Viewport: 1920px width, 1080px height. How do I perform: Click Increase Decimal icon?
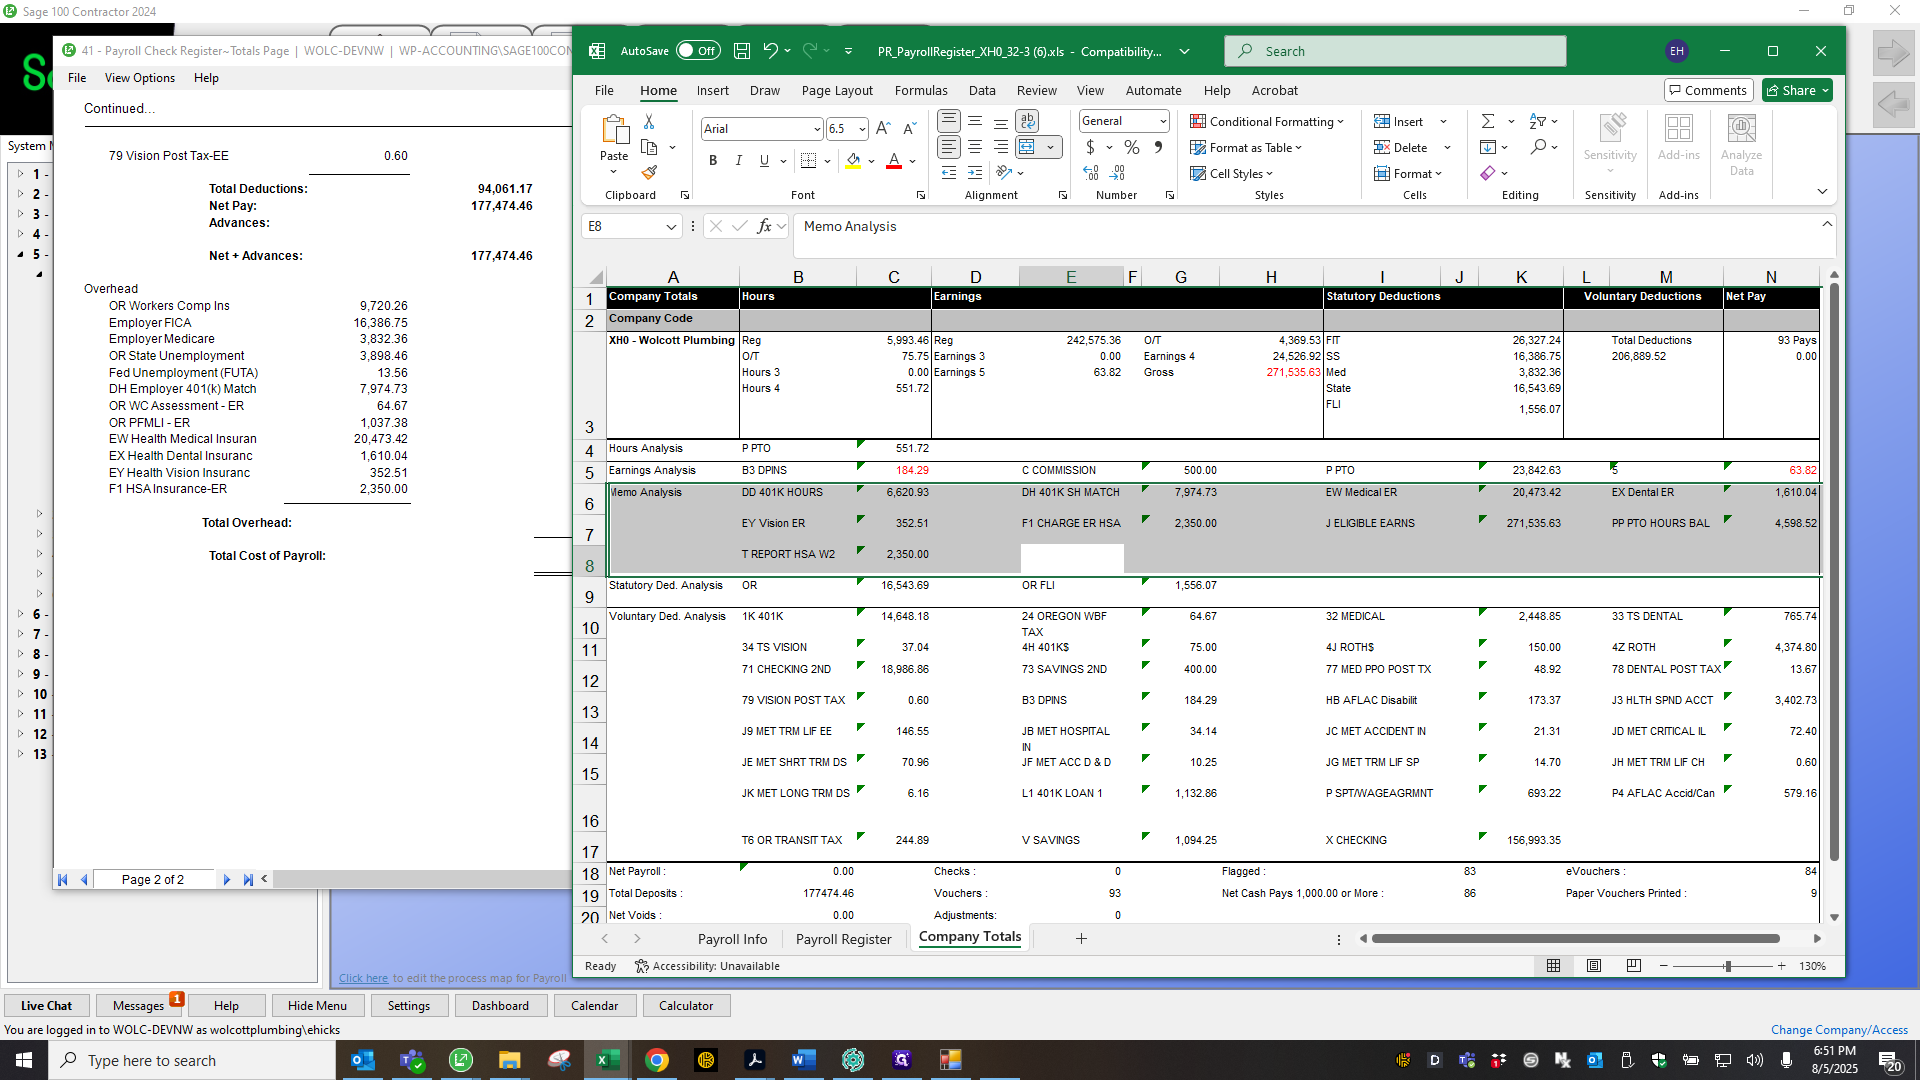(1091, 173)
